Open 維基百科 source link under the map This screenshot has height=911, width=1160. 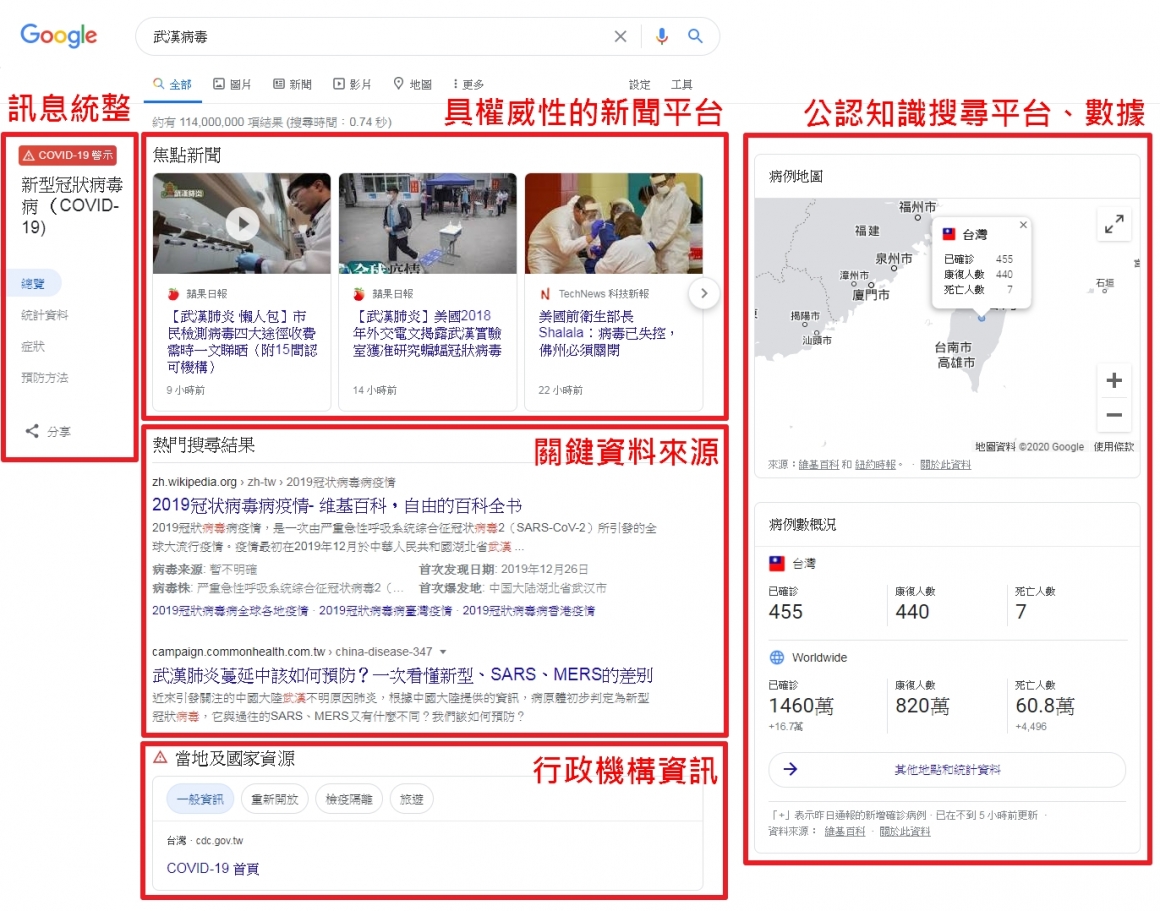click(819, 465)
